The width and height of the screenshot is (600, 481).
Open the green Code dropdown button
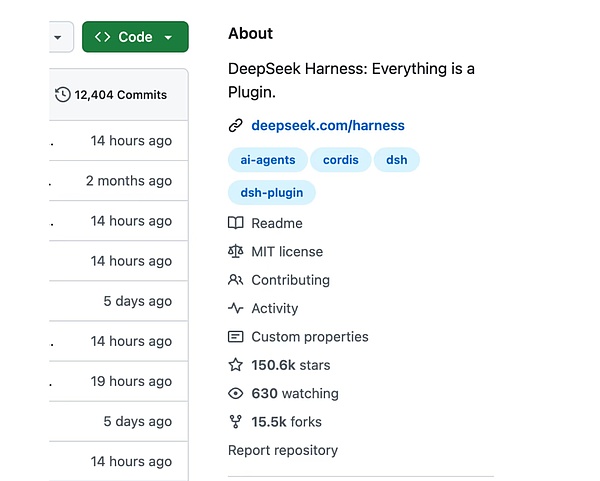(135, 37)
